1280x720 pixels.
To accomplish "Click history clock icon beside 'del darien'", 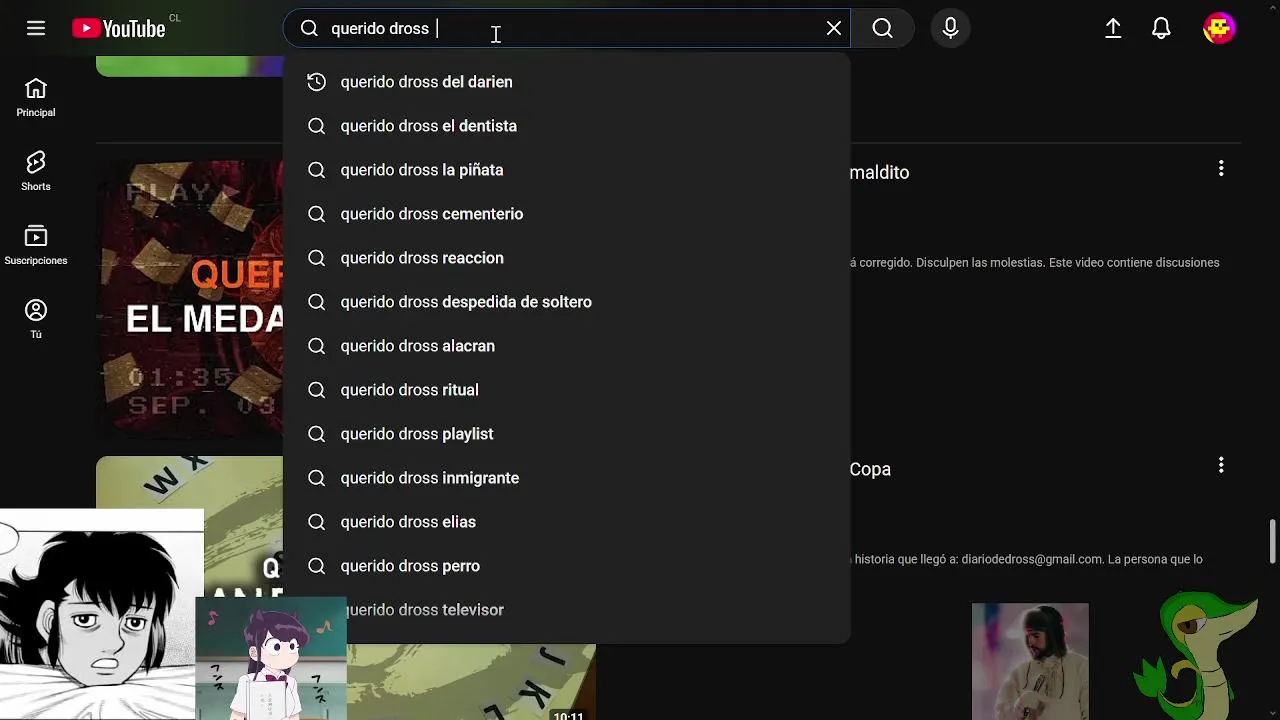I will 316,82.
